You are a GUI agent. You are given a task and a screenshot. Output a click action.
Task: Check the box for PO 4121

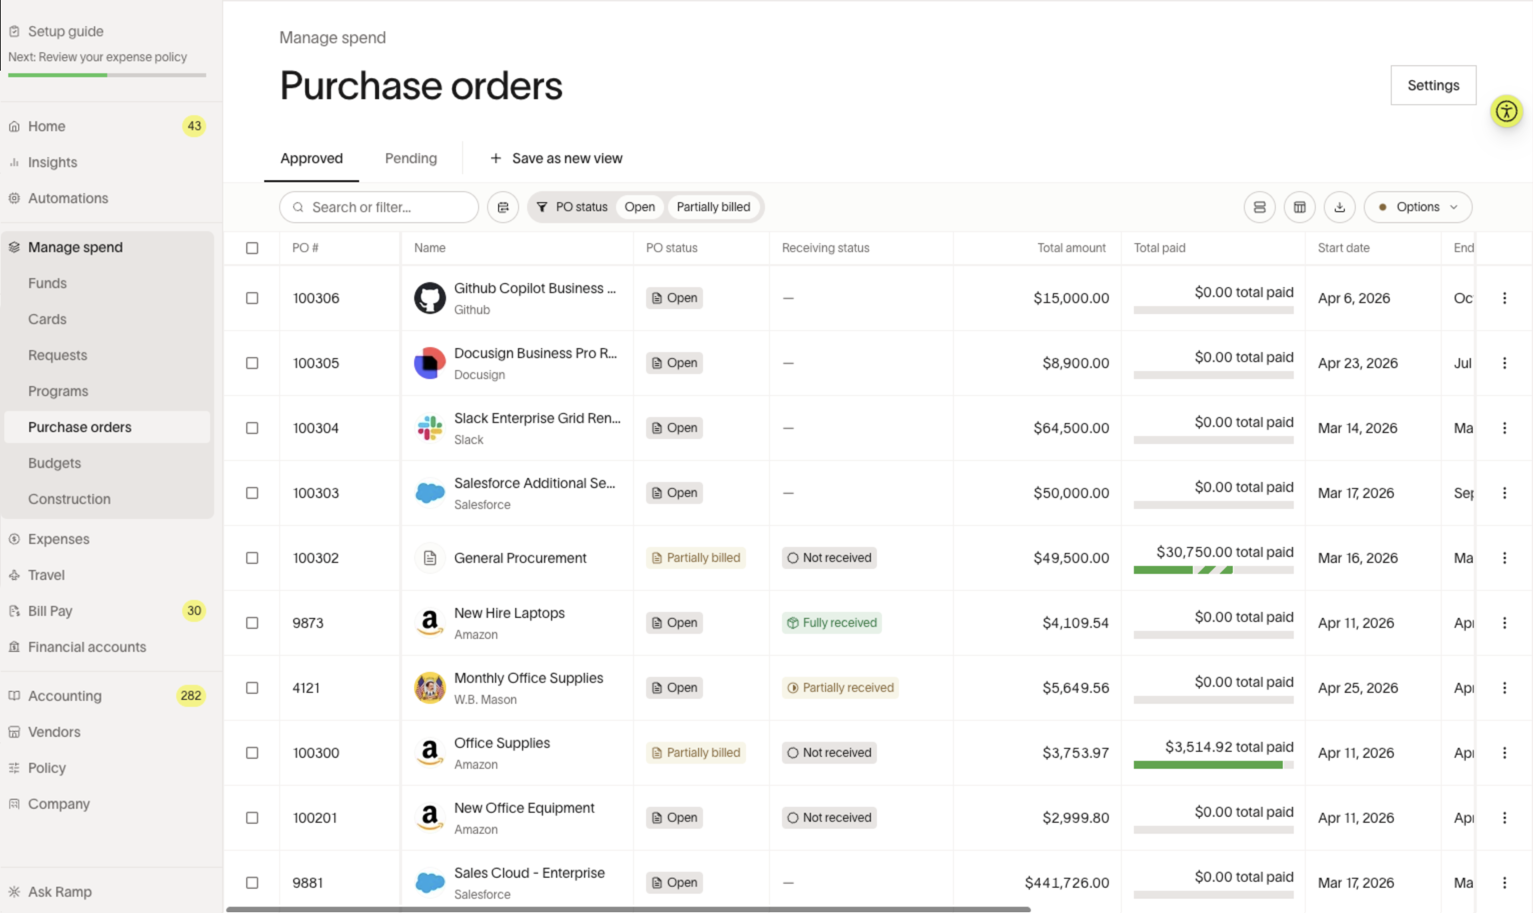point(252,688)
